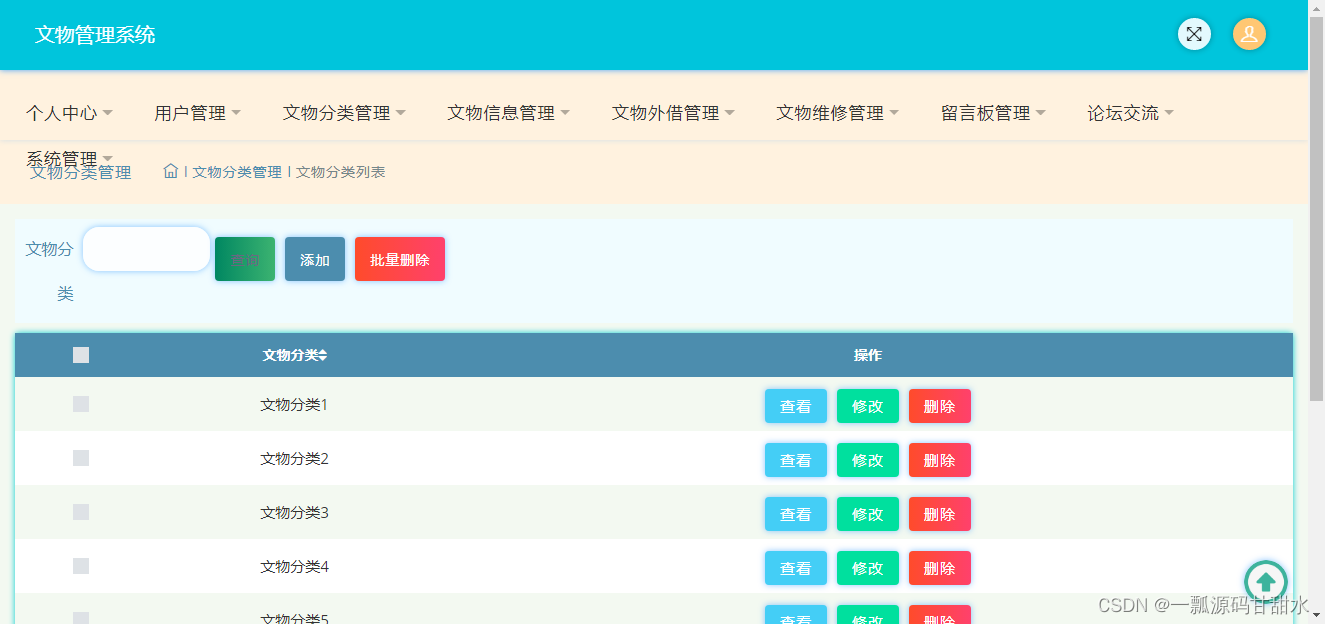1325x624 pixels.
Task: Click the home icon in the breadcrumb
Action: [x=171, y=171]
